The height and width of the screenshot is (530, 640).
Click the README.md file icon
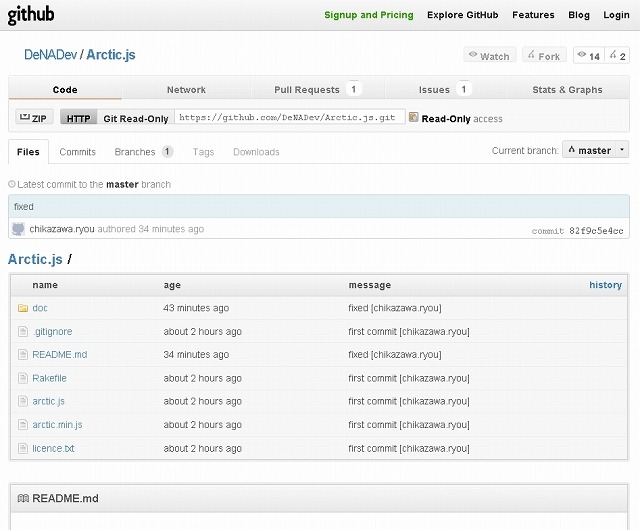pyautogui.click(x=22, y=355)
